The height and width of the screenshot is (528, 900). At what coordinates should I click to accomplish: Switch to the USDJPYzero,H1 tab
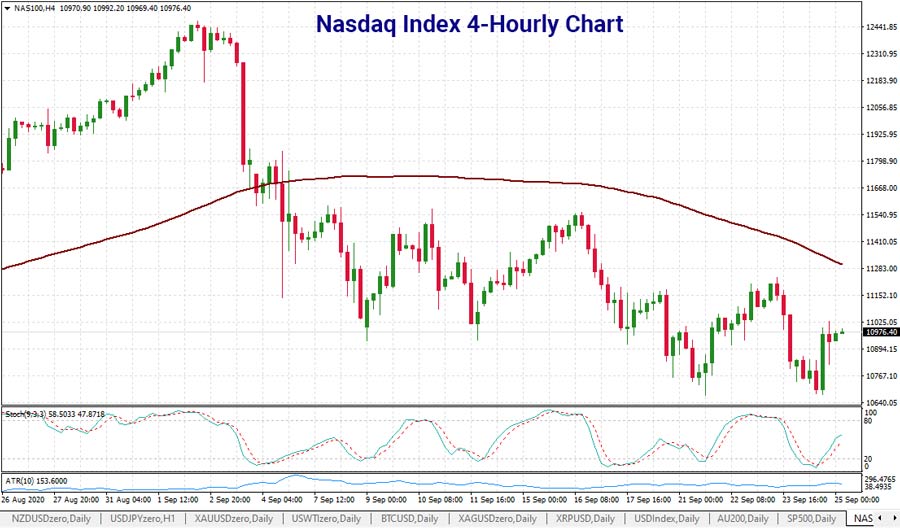[142, 519]
